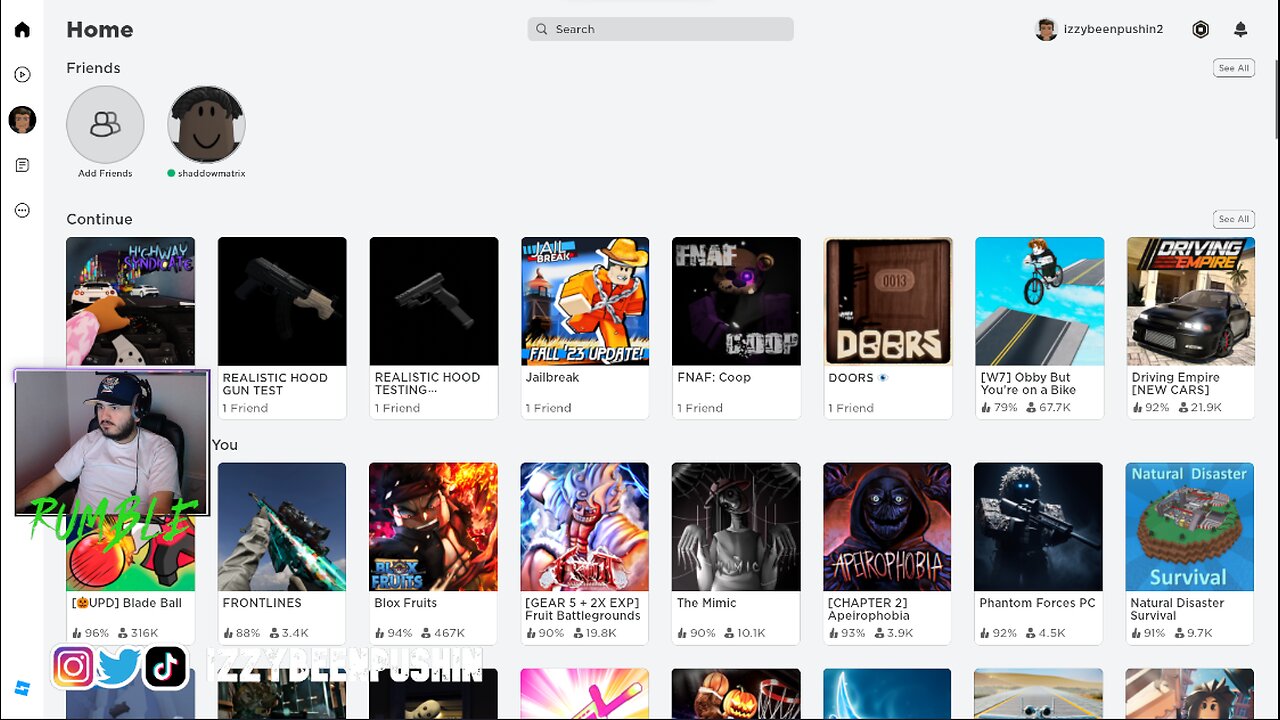Open the avatar icon in sidebar

[x=22, y=120]
